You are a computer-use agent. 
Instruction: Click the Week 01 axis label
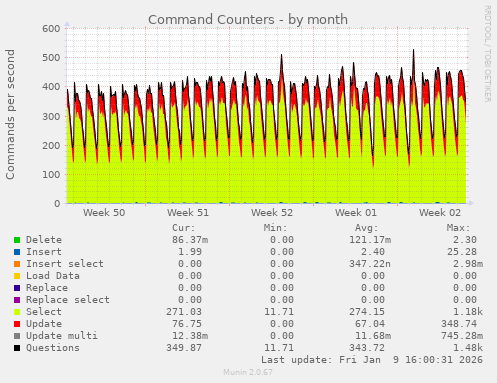click(x=356, y=213)
